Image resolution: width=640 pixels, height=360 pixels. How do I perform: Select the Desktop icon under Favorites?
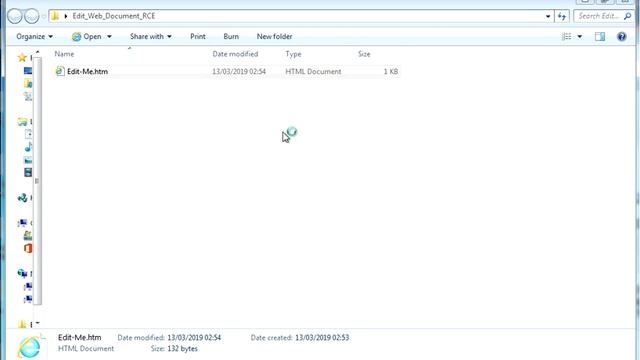[28, 71]
